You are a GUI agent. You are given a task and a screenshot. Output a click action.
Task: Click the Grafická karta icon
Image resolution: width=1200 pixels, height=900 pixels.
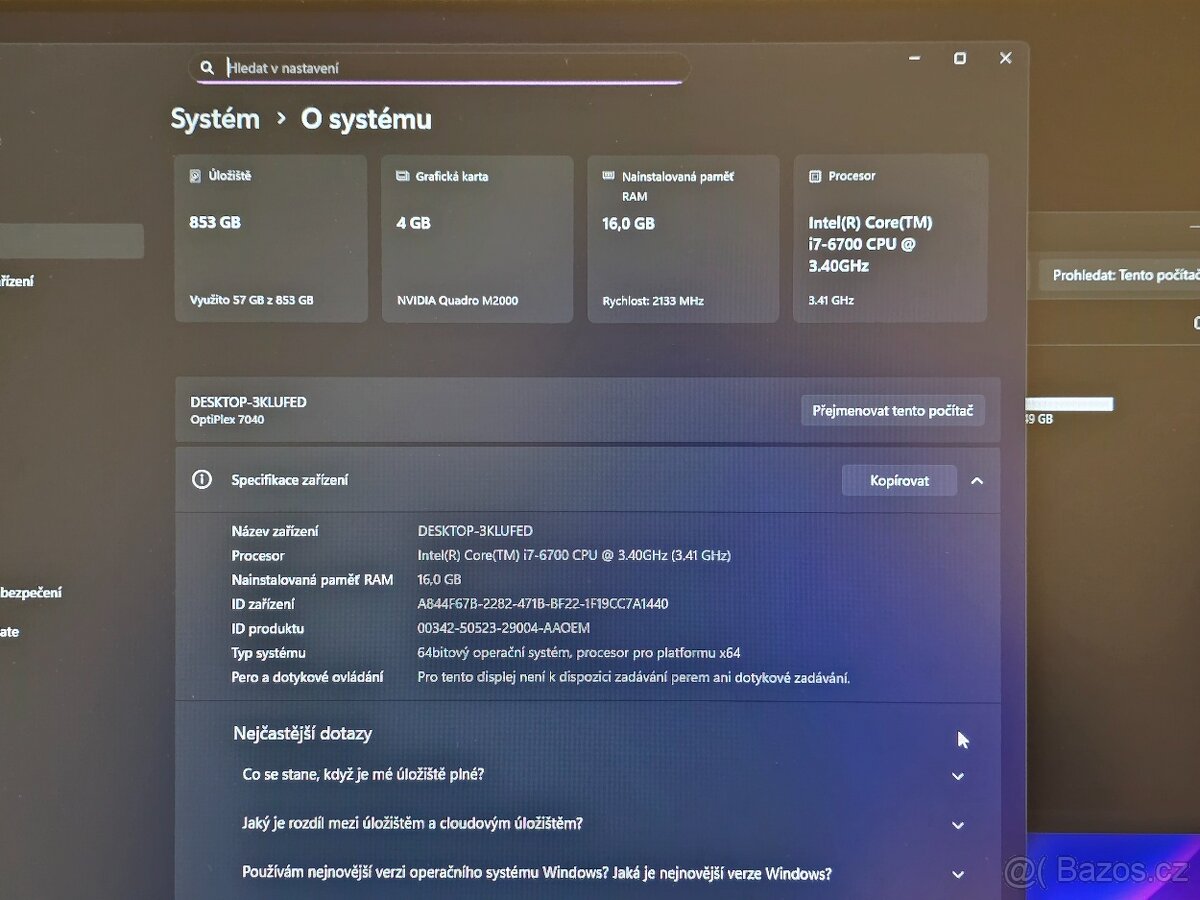tap(402, 176)
